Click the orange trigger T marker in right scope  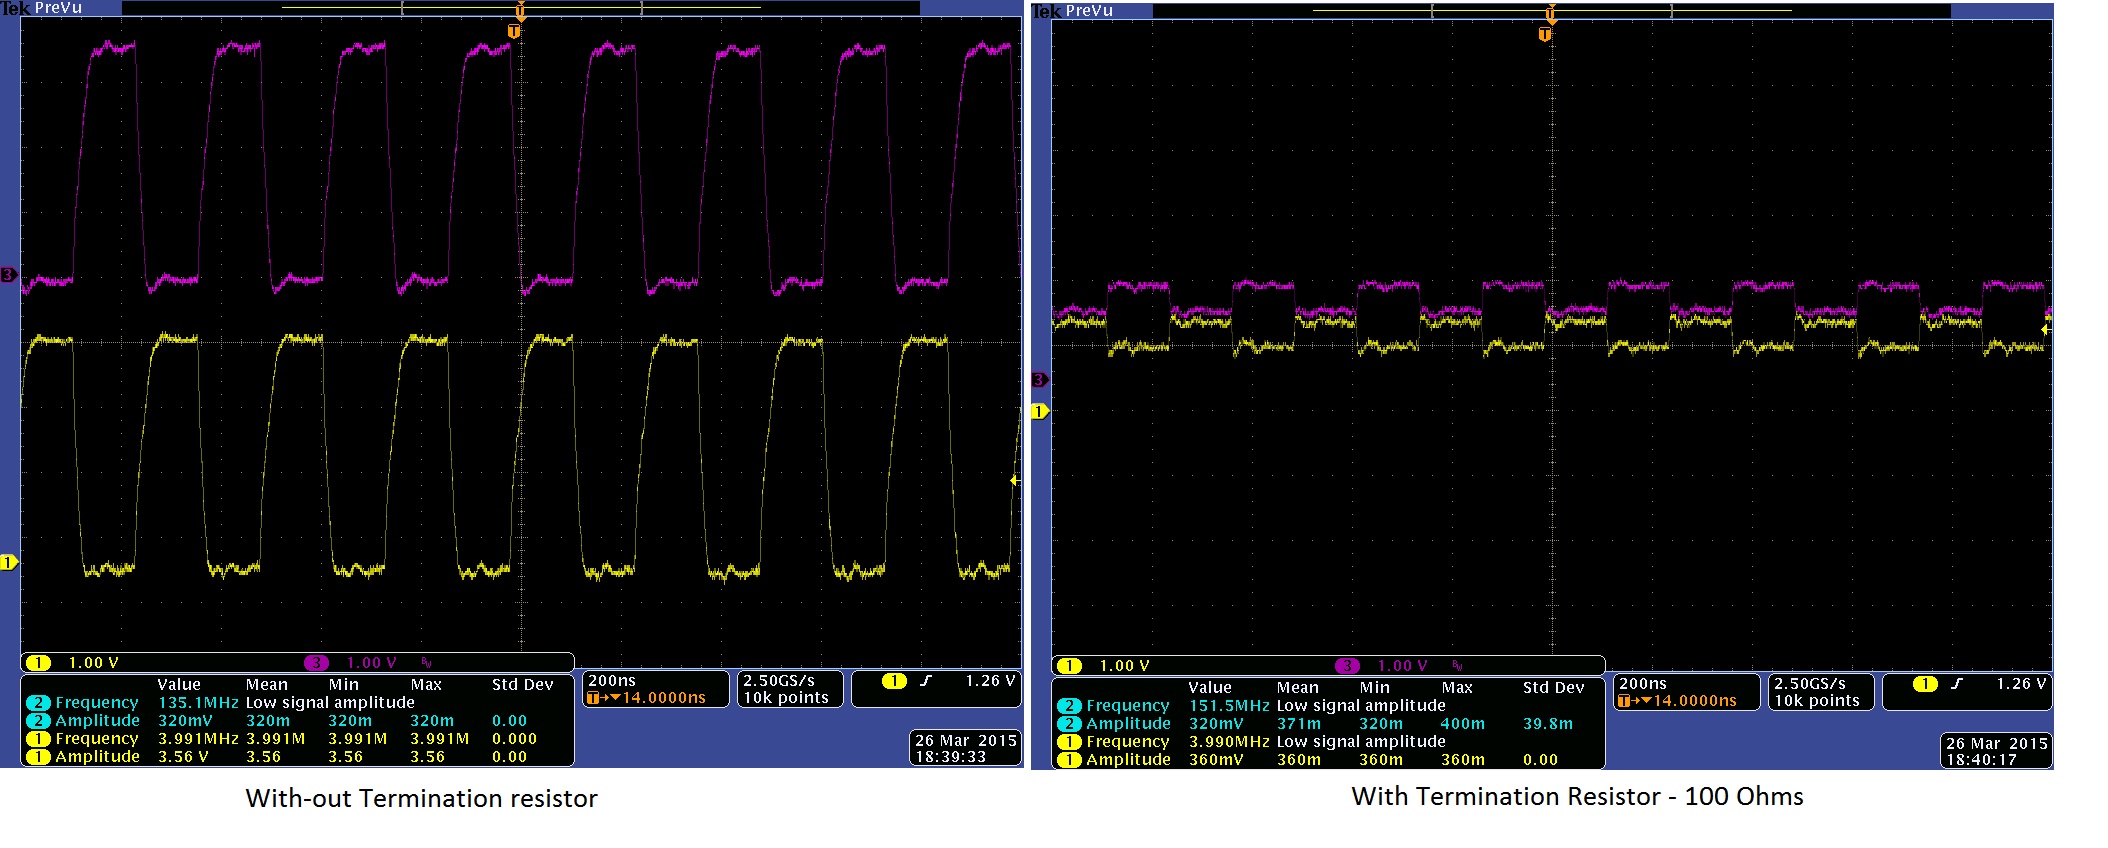point(1545,35)
